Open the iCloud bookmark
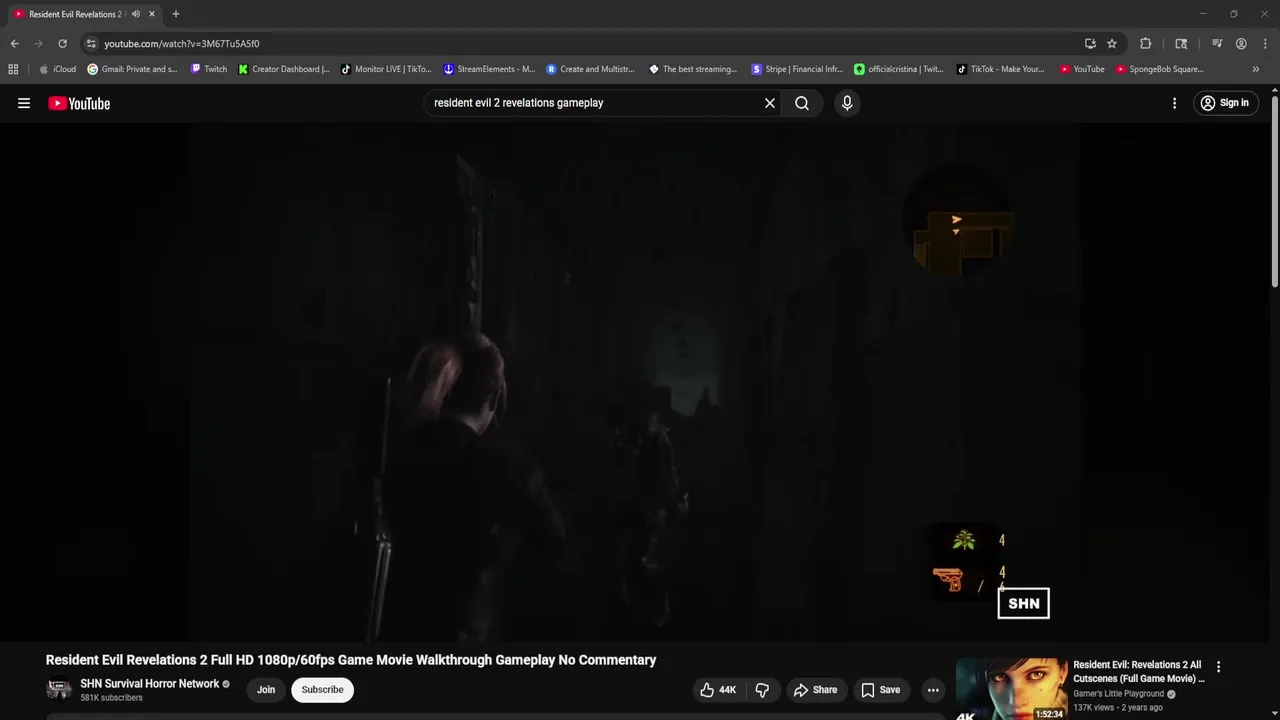The width and height of the screenshot is (1280, 720). (x=57, y=69)
